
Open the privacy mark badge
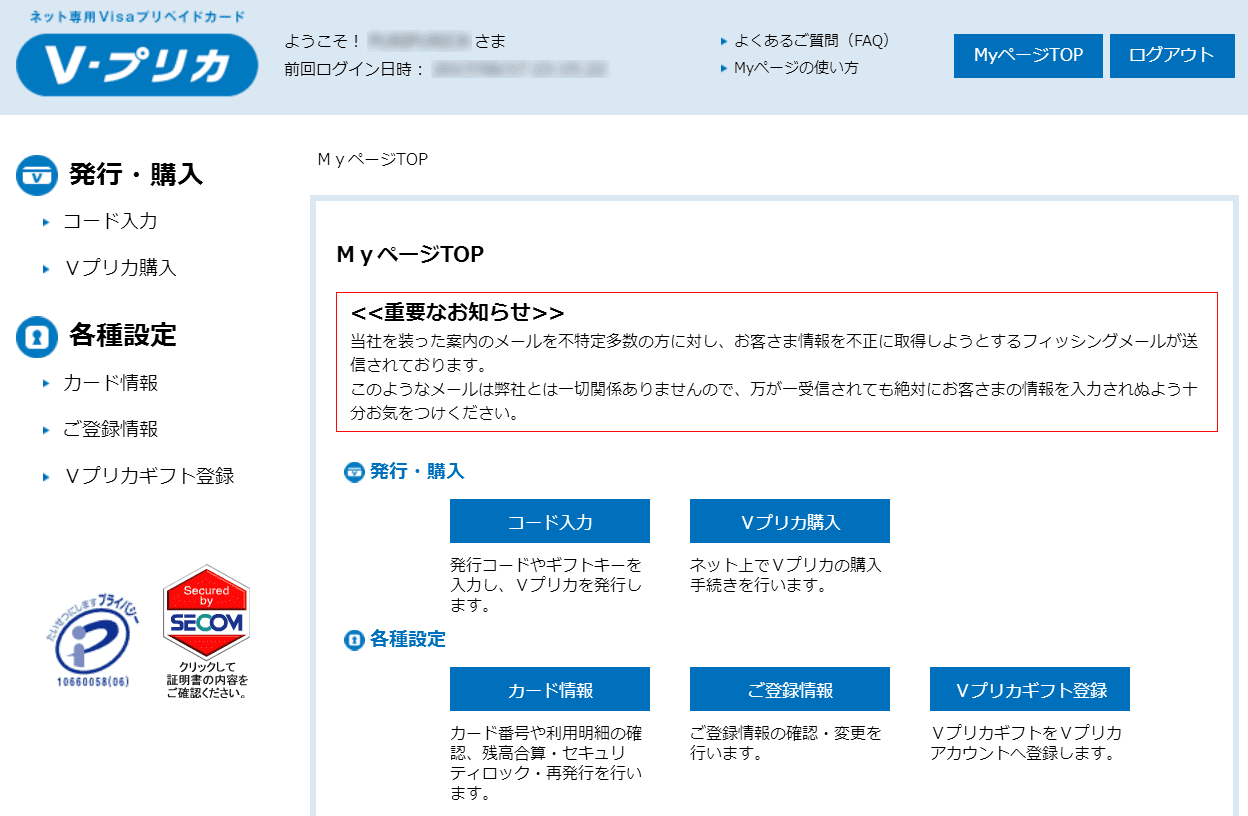[x=92, y=642]
